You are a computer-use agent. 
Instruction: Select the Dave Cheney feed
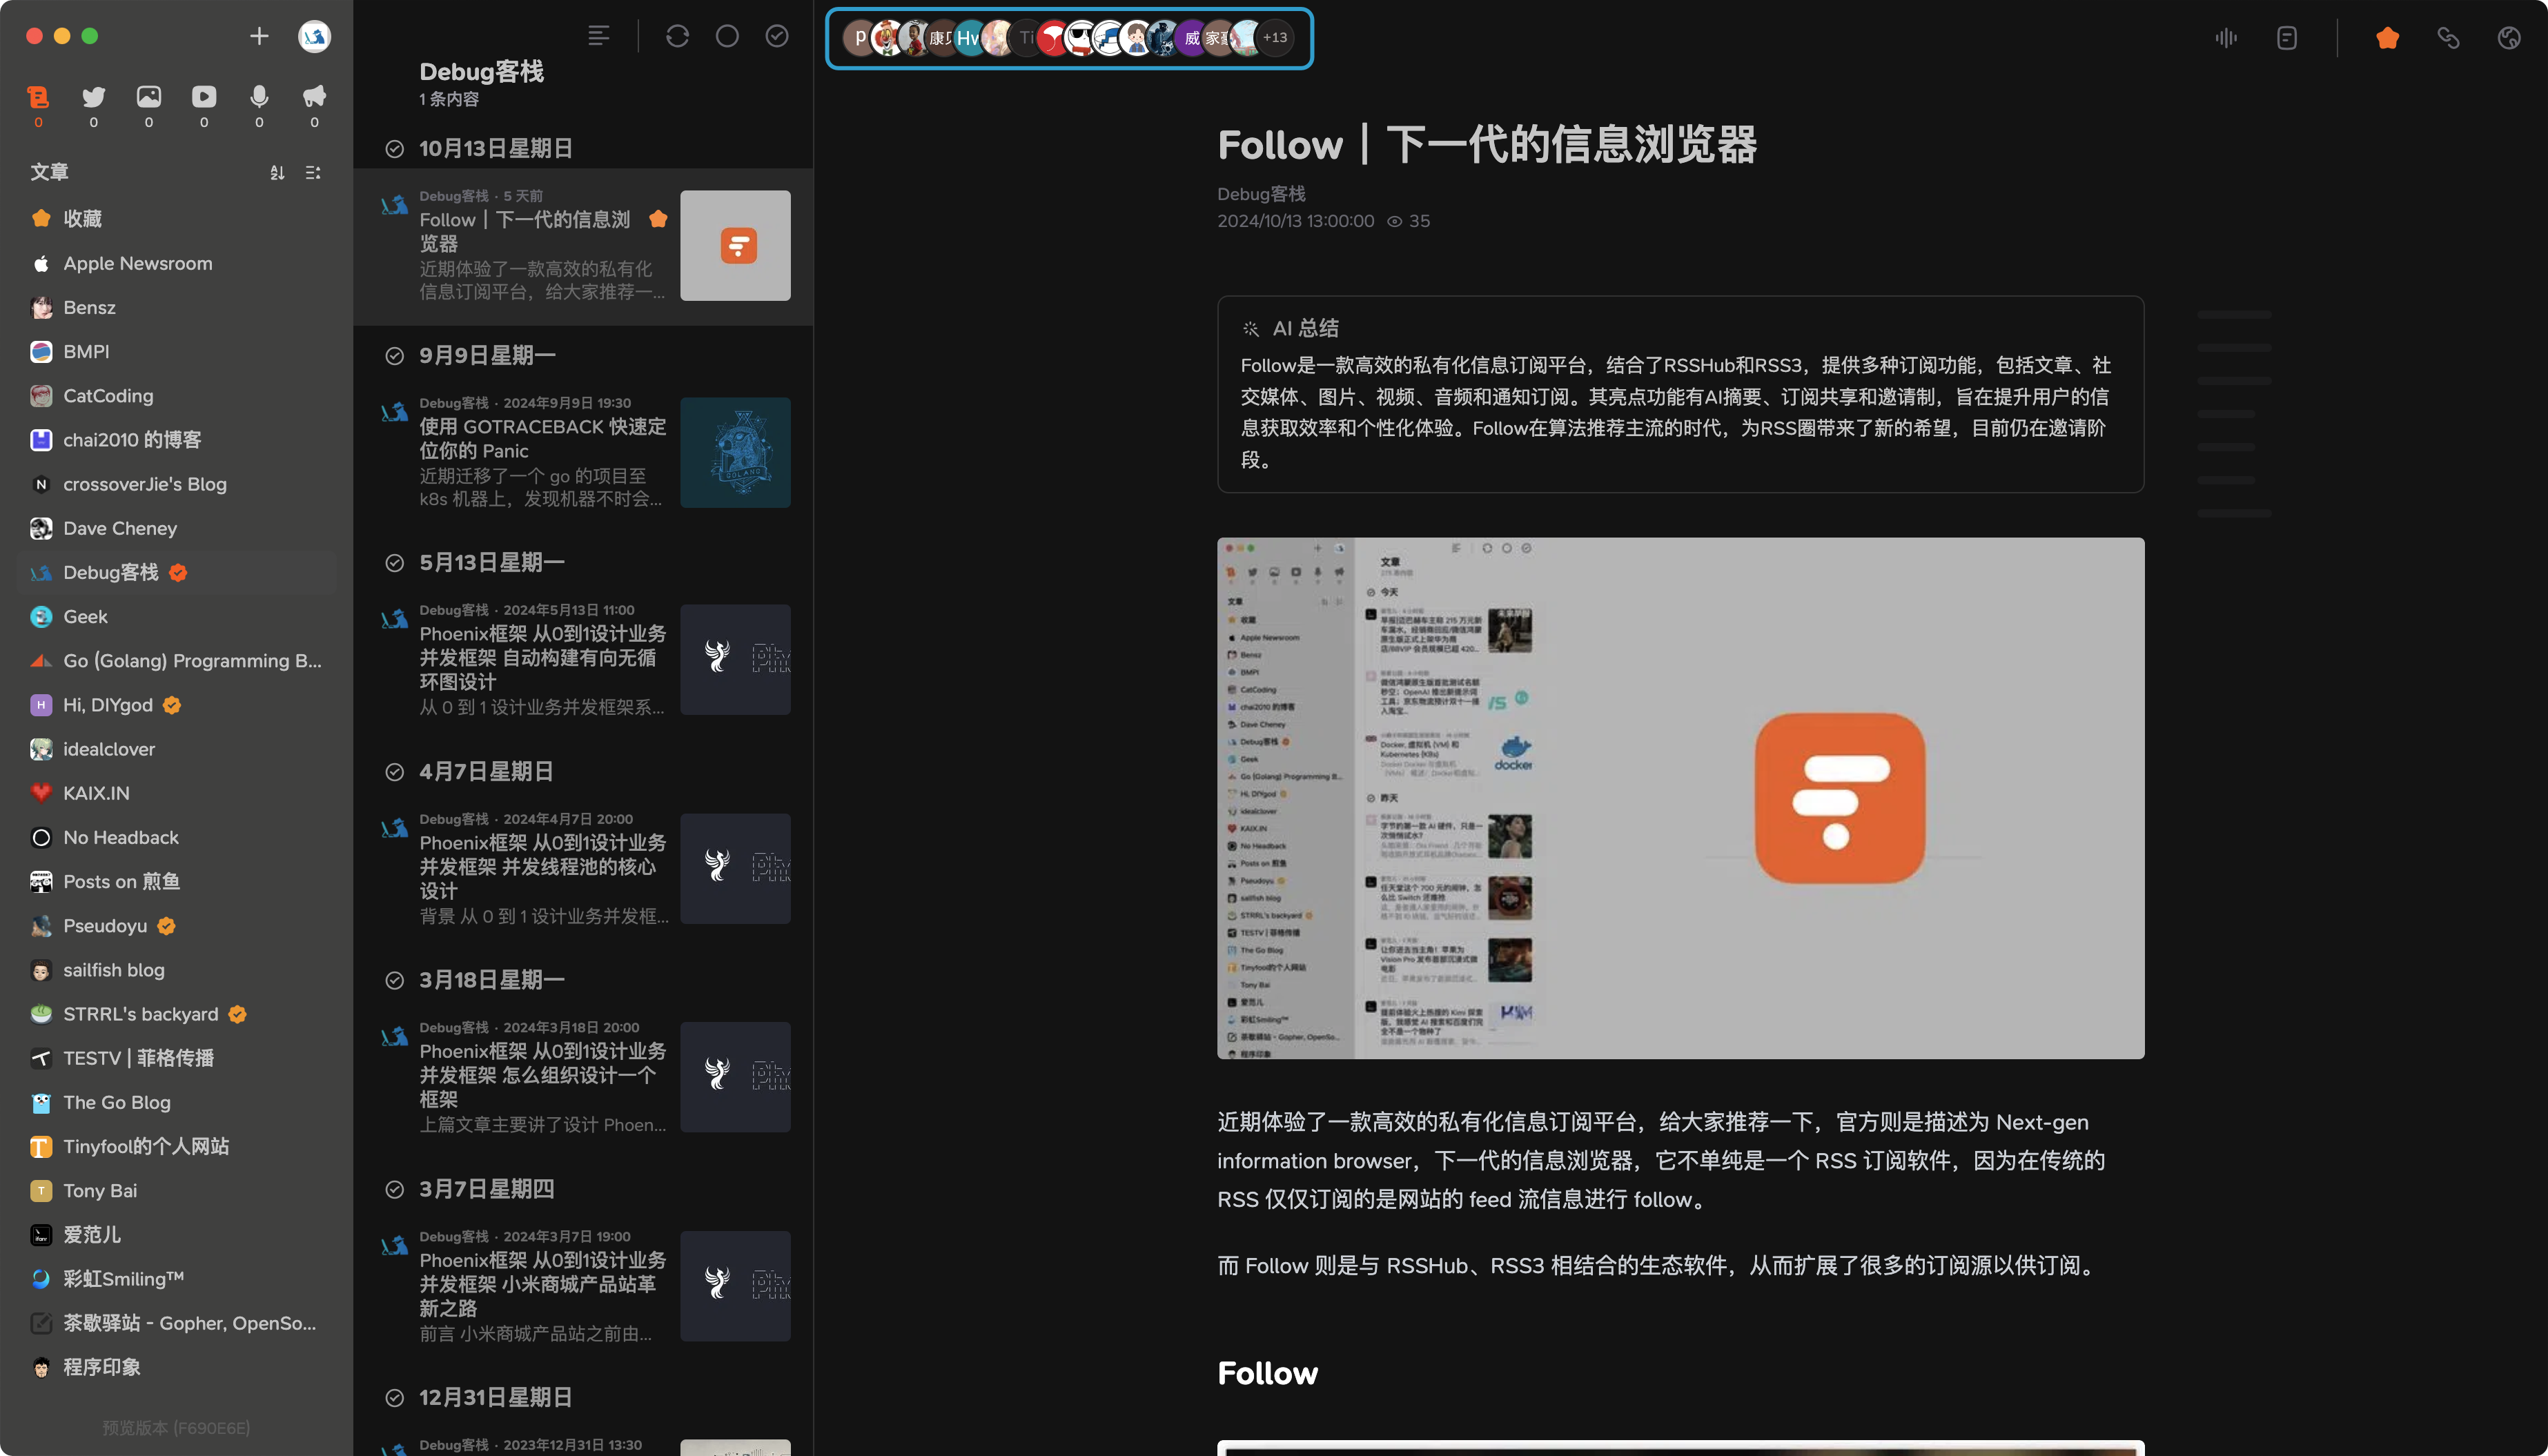(120, 528)
